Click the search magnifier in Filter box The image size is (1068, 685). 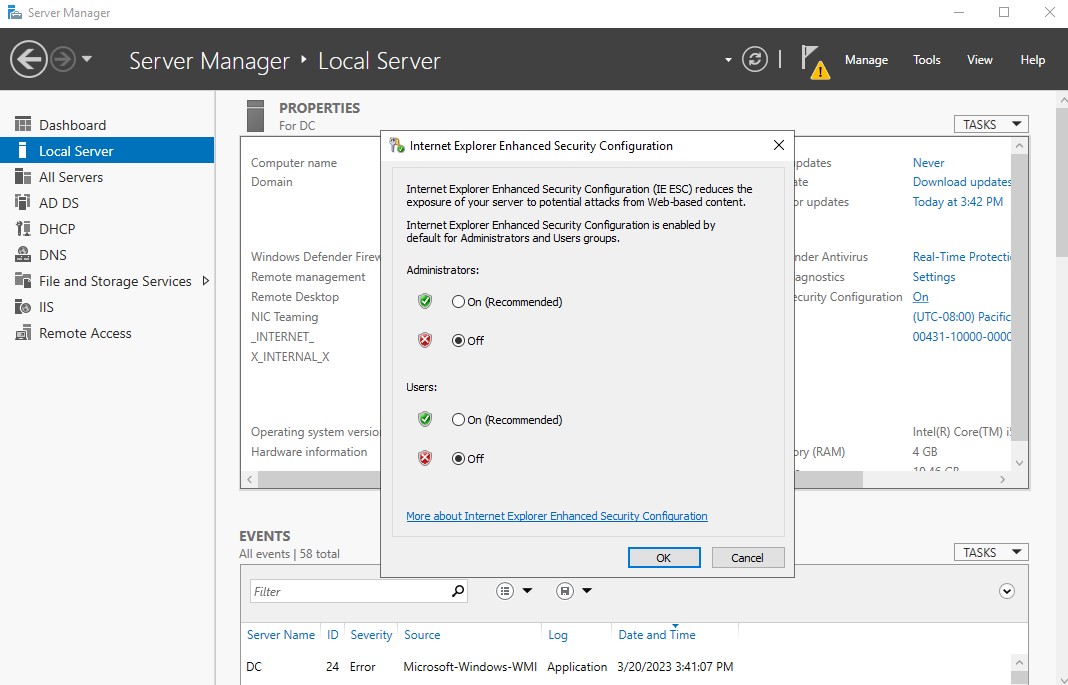458,591
